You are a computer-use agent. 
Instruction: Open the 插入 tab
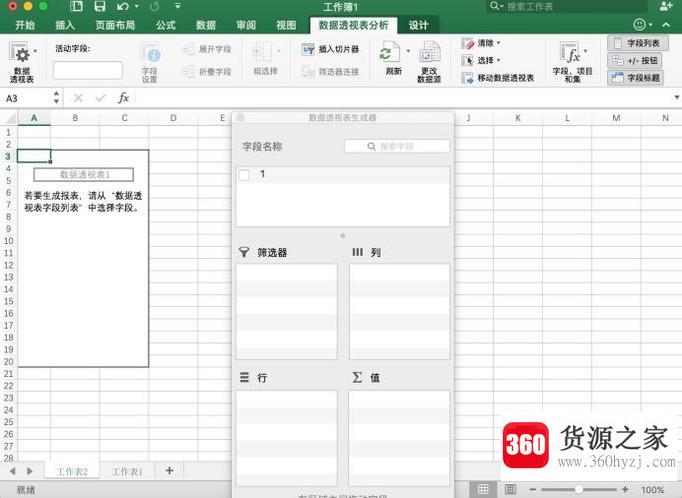tap(65, 25)
